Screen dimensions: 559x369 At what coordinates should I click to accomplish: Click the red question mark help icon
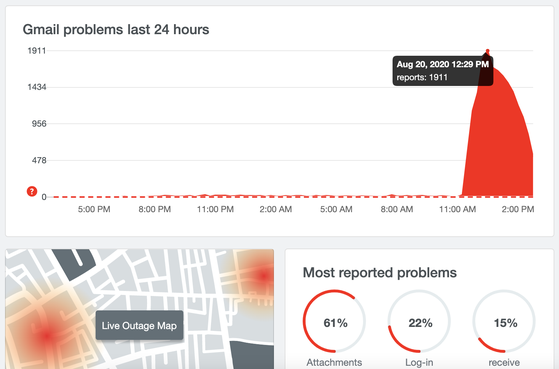click(x=32, y=191)
